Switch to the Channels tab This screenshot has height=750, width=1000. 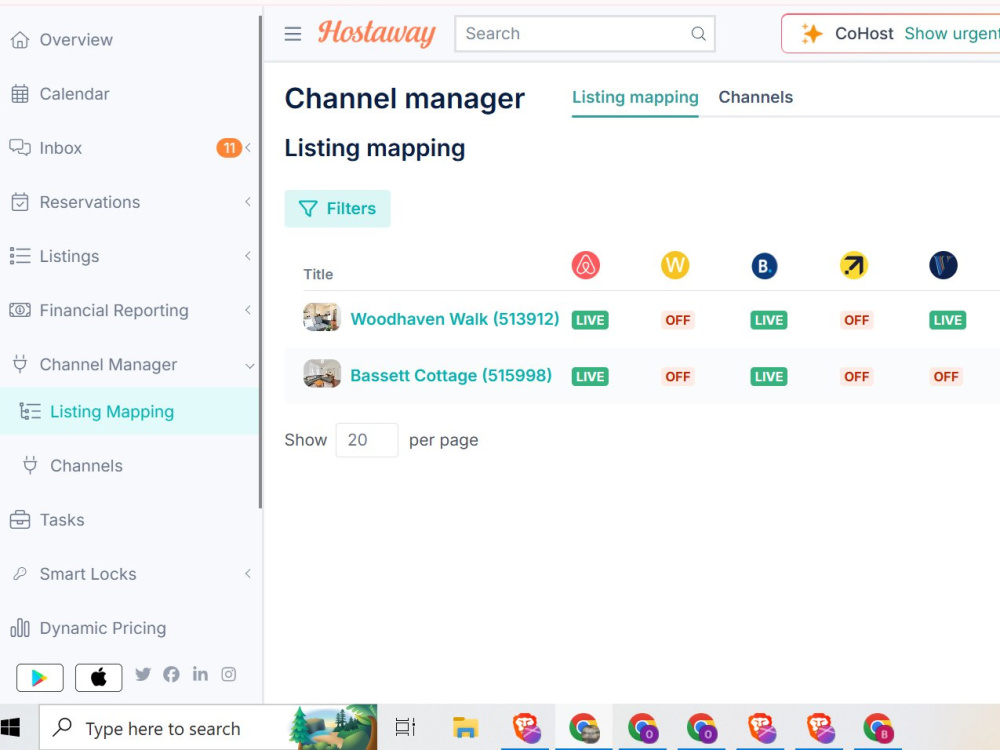[756, 97]
